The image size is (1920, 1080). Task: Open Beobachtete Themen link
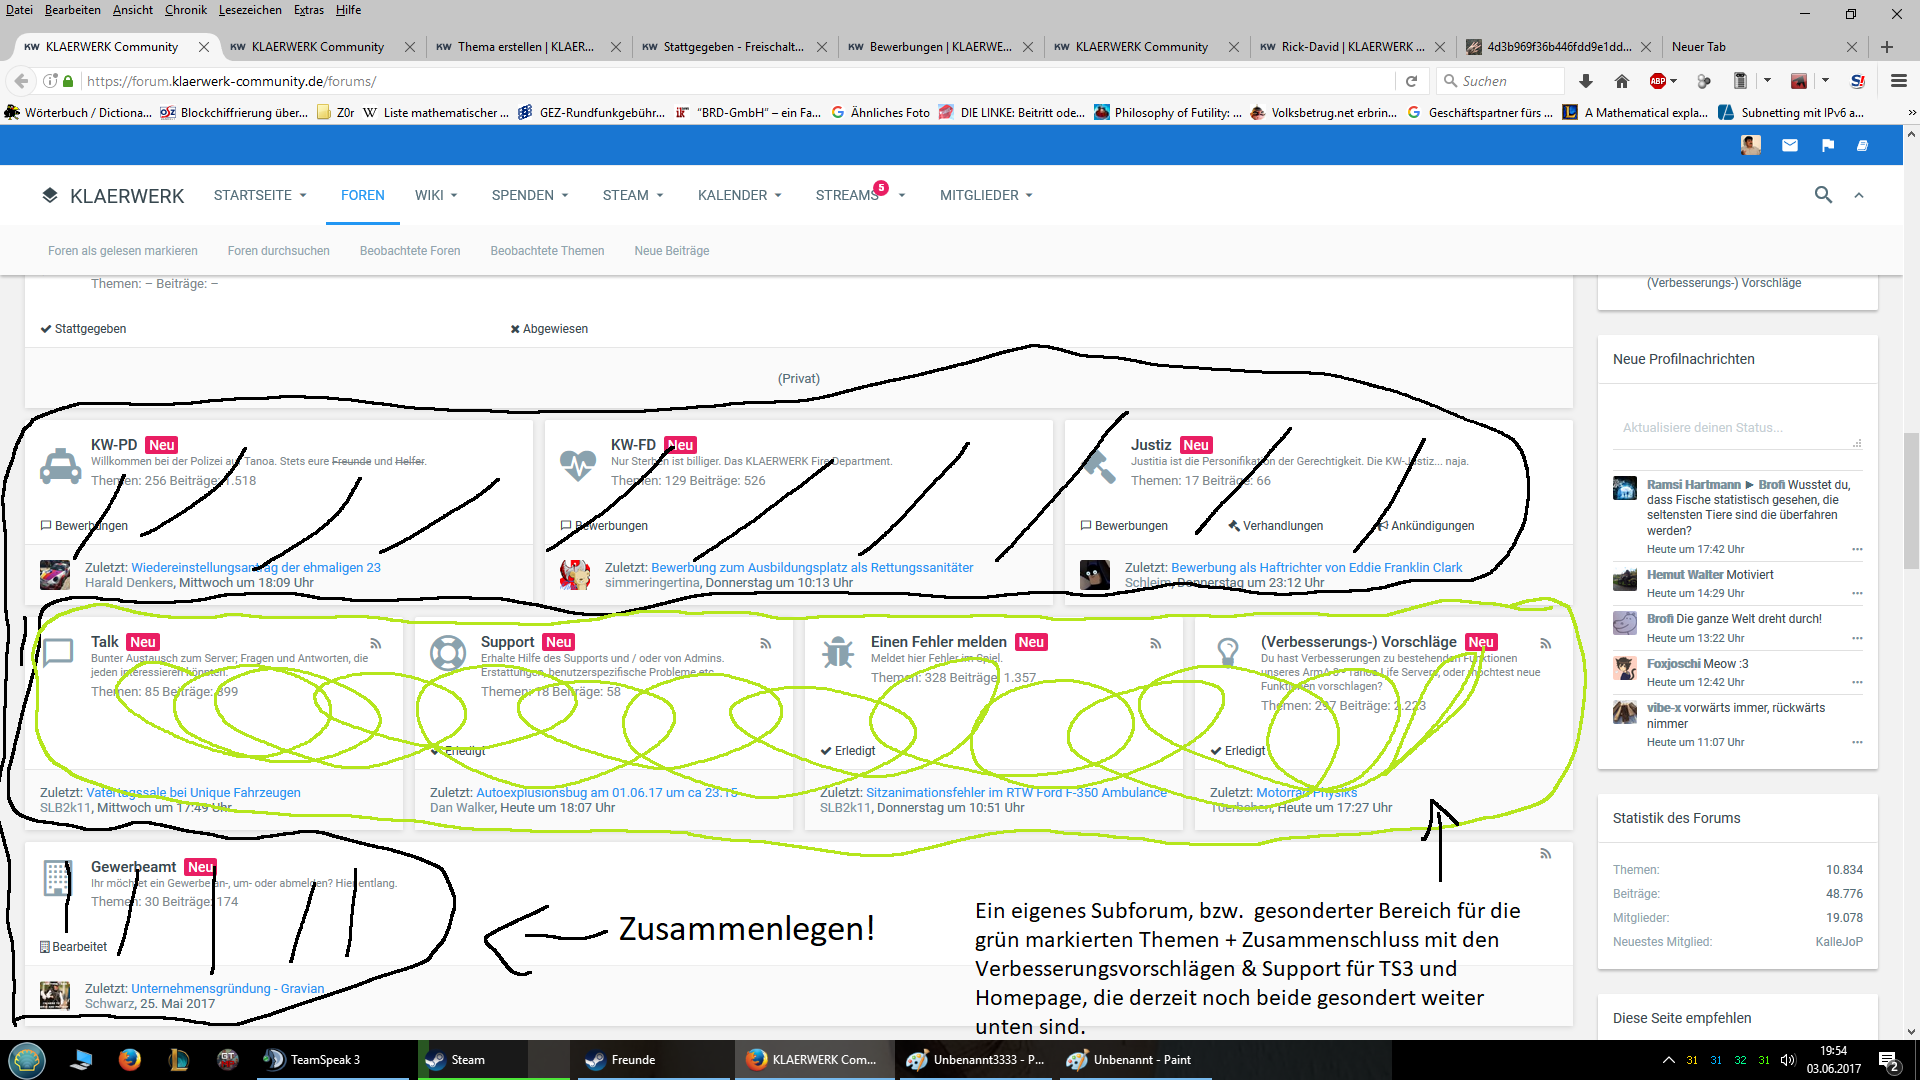coord(547,251)
